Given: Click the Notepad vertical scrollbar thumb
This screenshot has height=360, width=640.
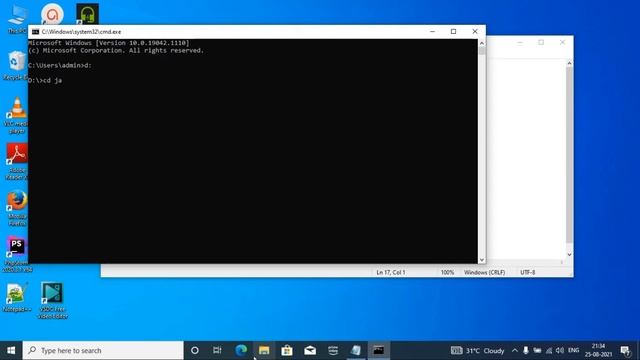Looking at the screenshot, I should [569, 155].
